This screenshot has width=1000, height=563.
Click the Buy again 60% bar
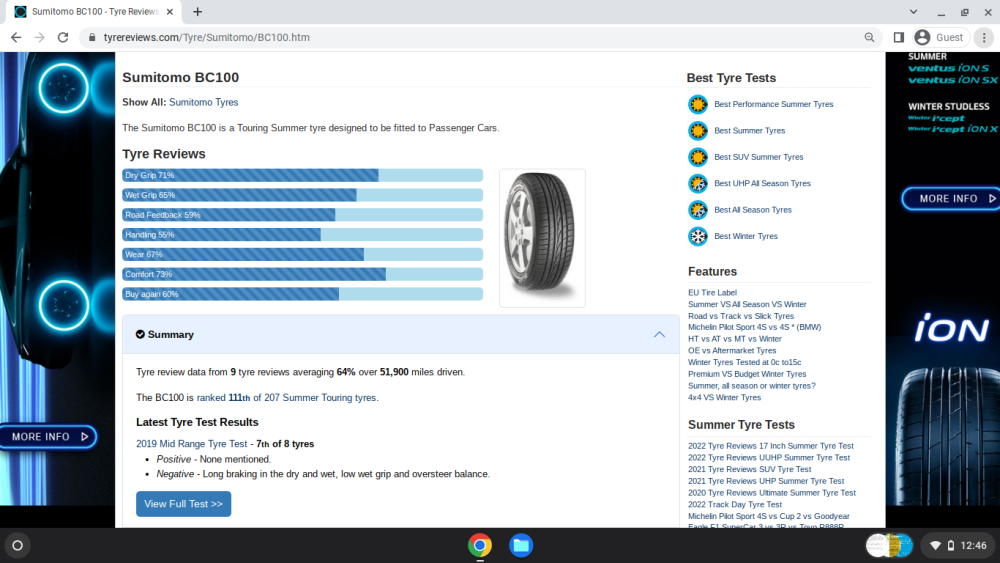[302, 294]
